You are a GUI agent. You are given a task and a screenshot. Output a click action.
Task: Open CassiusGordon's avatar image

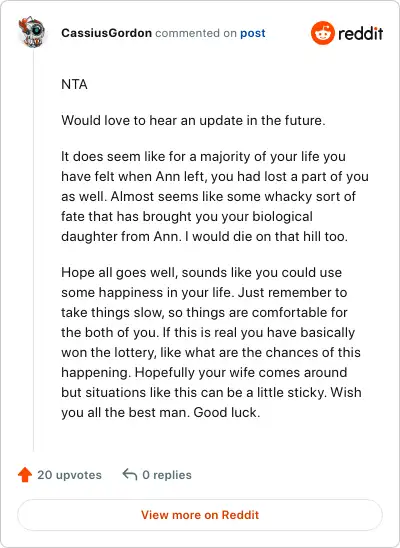click(x=32, y=32)
